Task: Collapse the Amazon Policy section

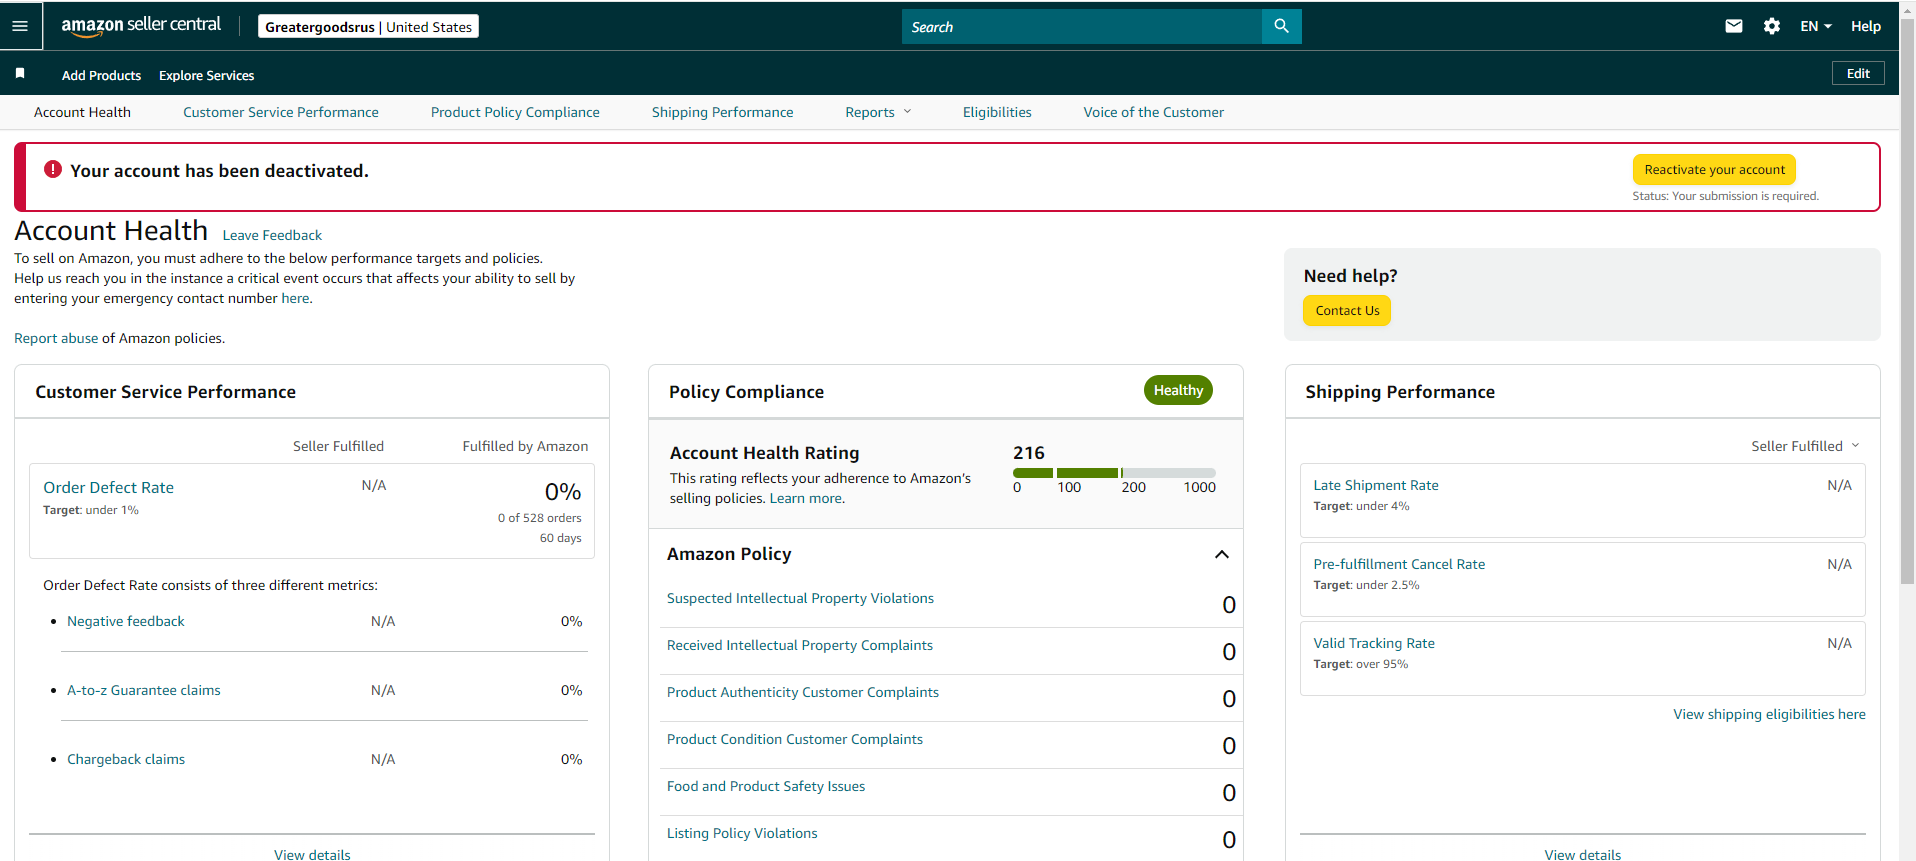Action: click(1222, 554)
